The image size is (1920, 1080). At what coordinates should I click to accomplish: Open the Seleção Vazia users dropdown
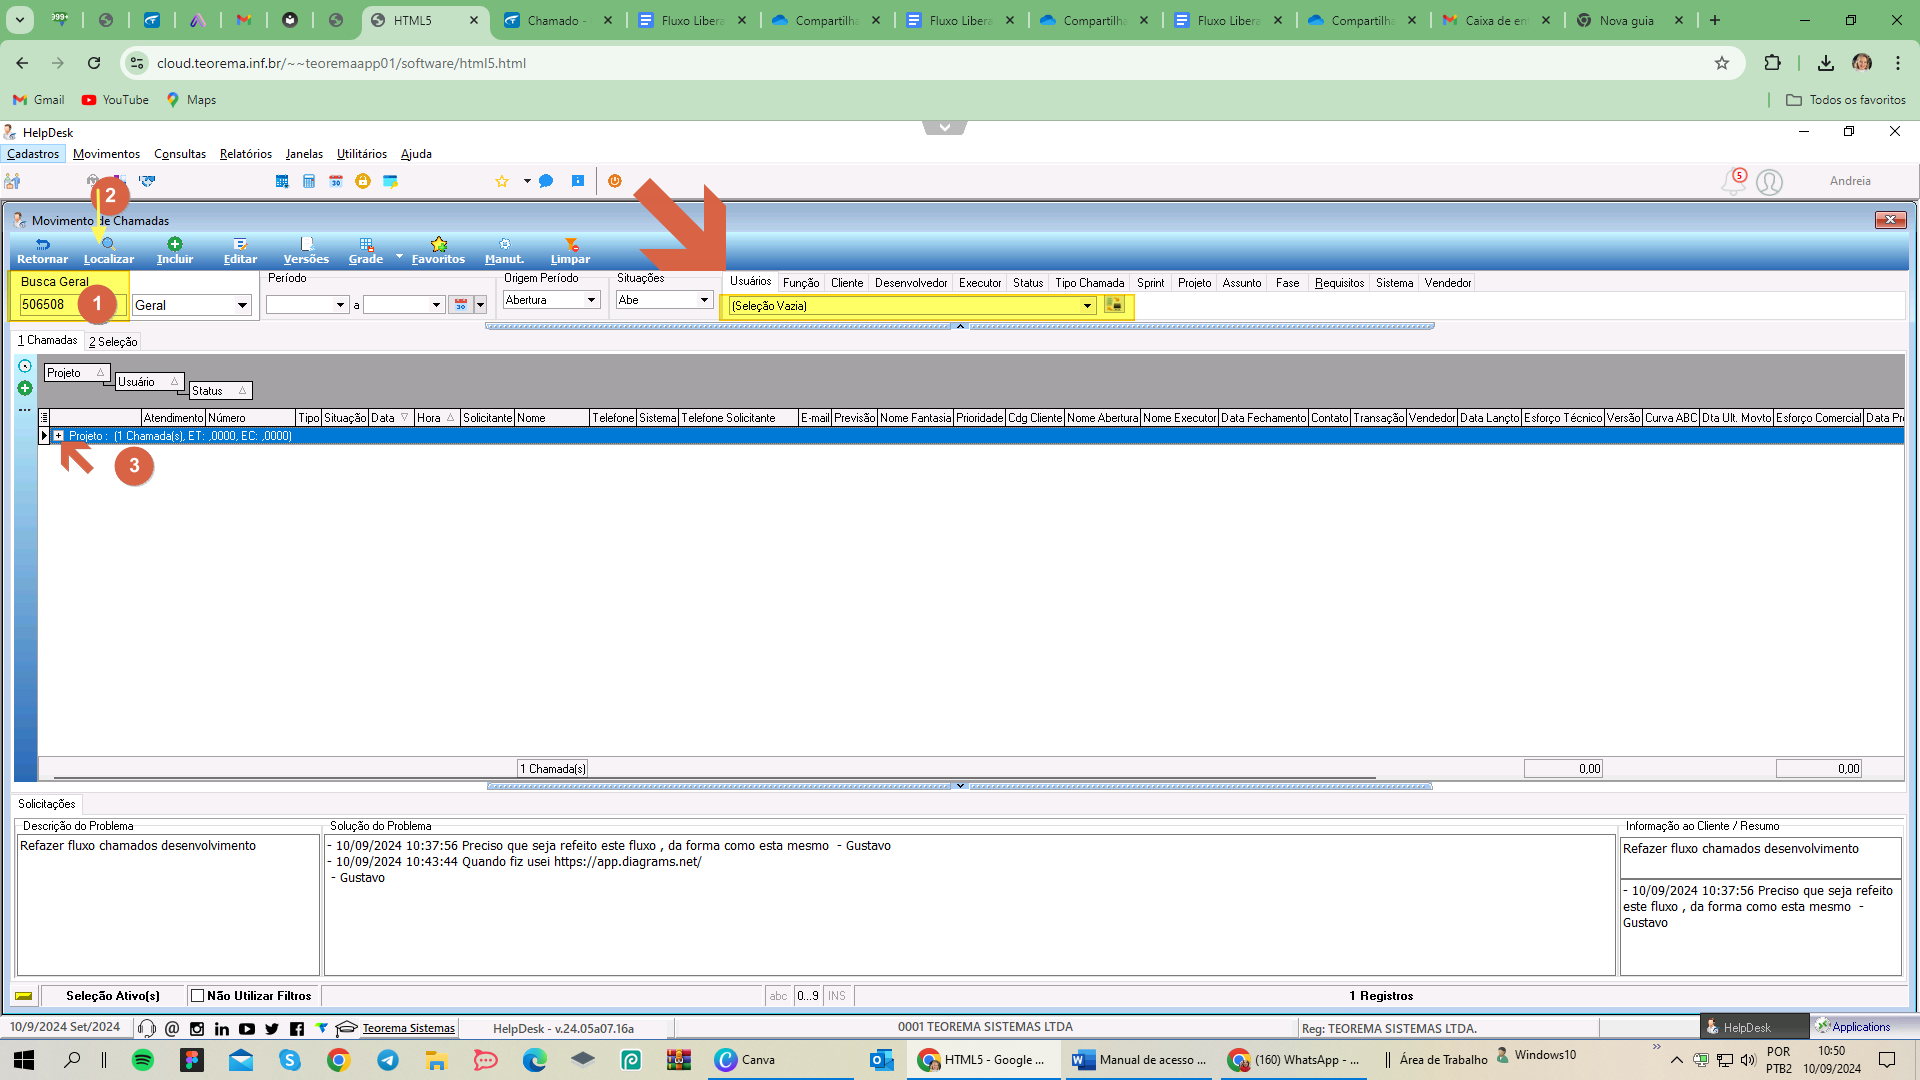(1087, 306)
